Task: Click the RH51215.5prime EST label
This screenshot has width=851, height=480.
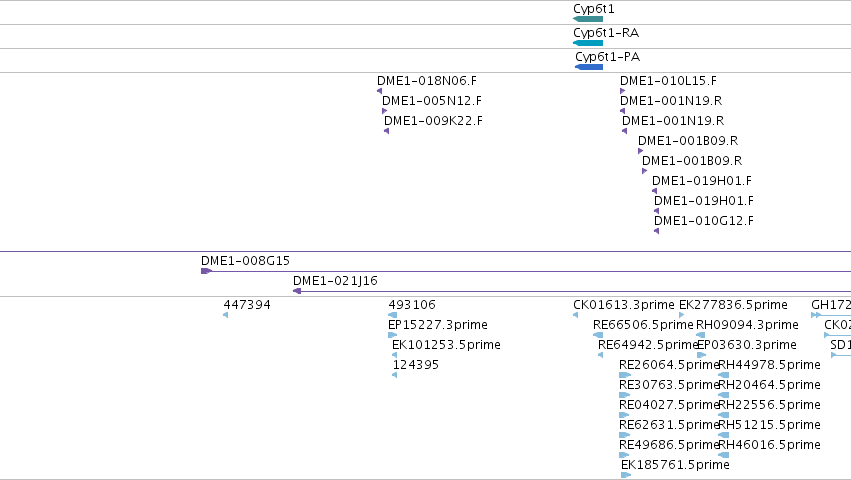Action: point(770,425)
